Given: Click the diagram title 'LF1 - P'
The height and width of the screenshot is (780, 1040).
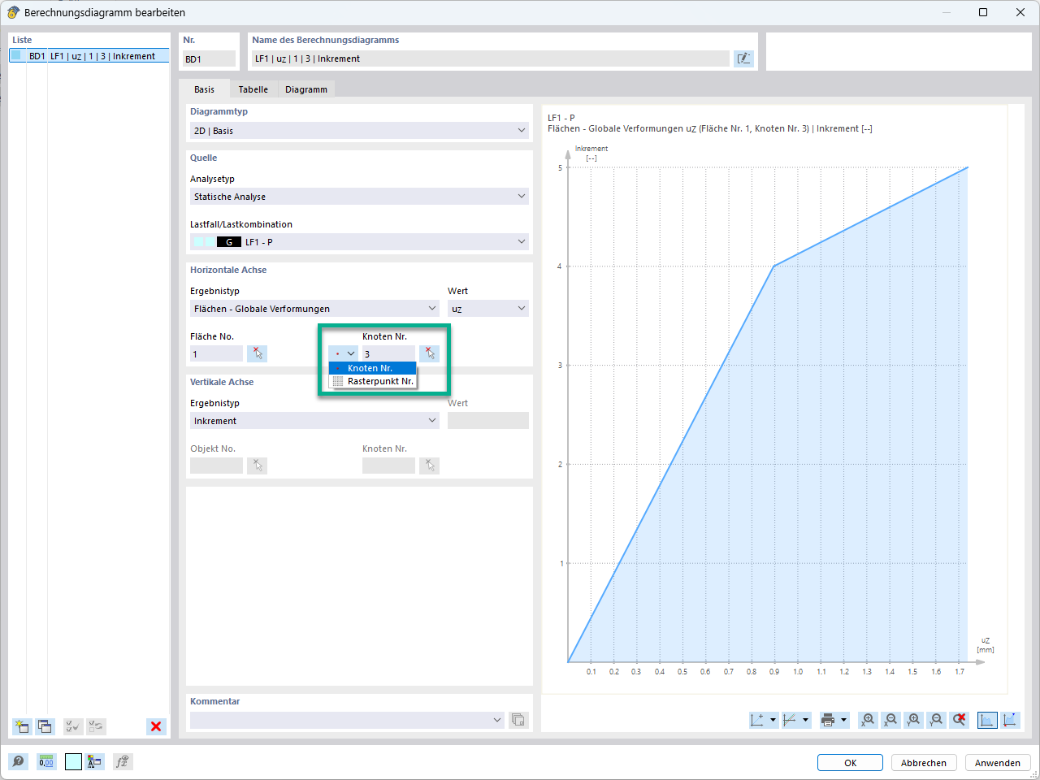Looking at the screenshot, I should point(561,118).
